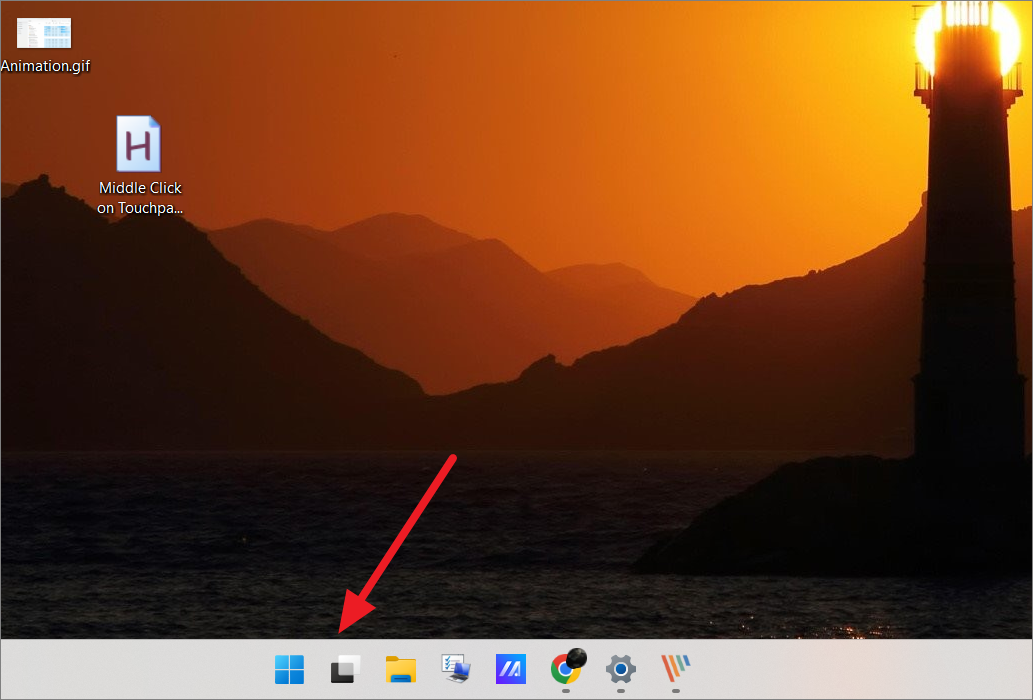Viewport: 1033px width, 700px height.
Task: Open the dark overlapping-squares app beside Start
Action: [344, 670]
